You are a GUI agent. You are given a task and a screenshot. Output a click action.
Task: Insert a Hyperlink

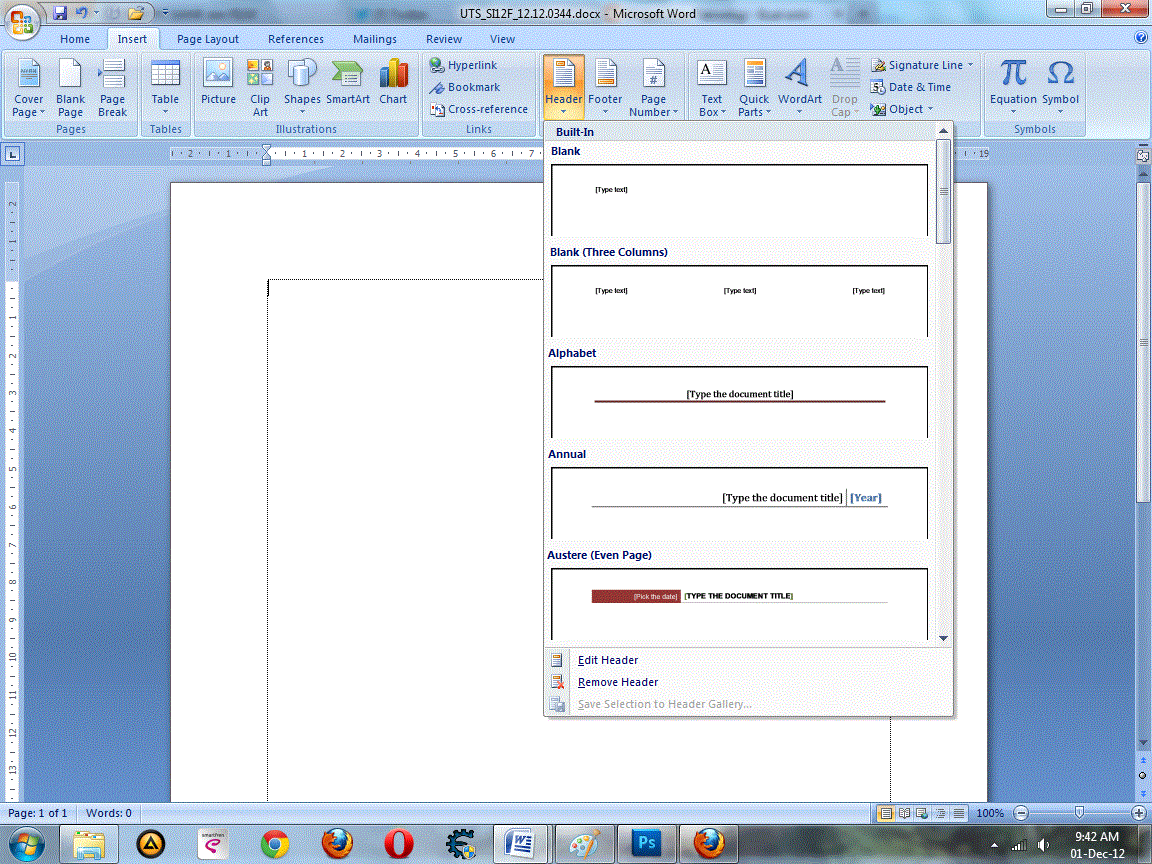(464, 65)
